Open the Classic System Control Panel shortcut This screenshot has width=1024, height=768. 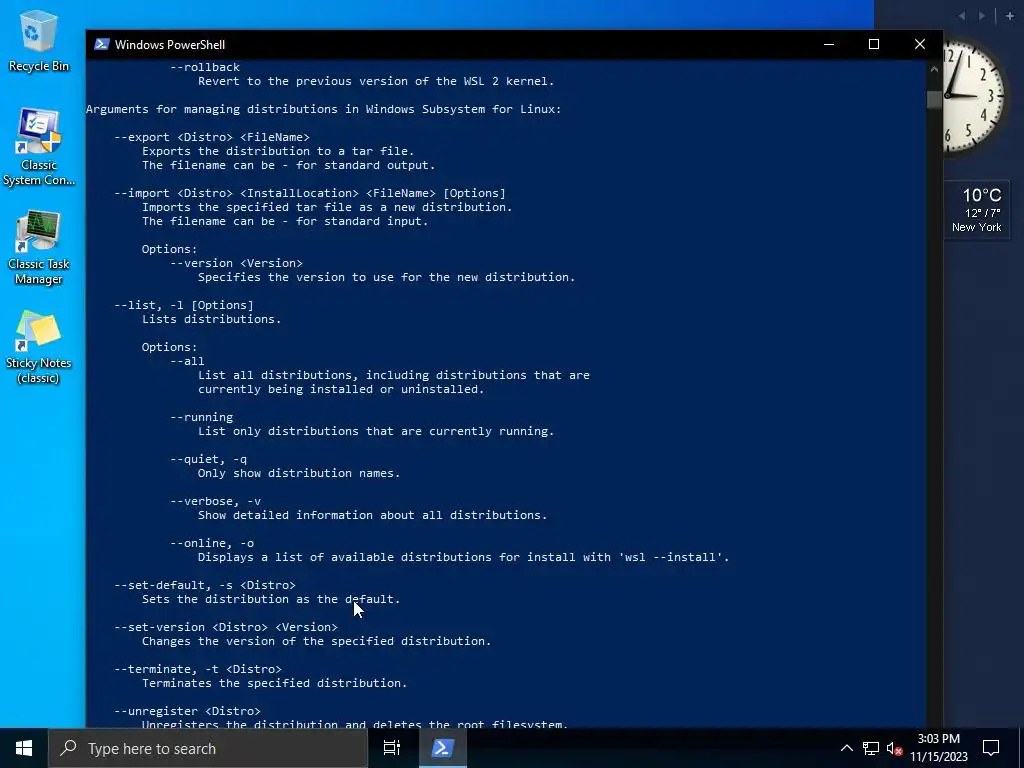[x=39, y=148]
